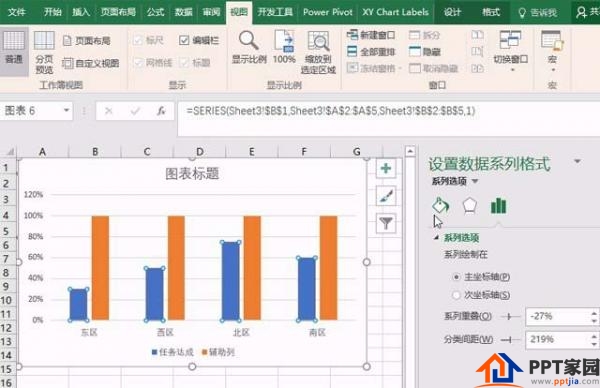Screen dimensions: 600x388
Task: Switch to the Power Pivot tab
Action: point(328,12)
